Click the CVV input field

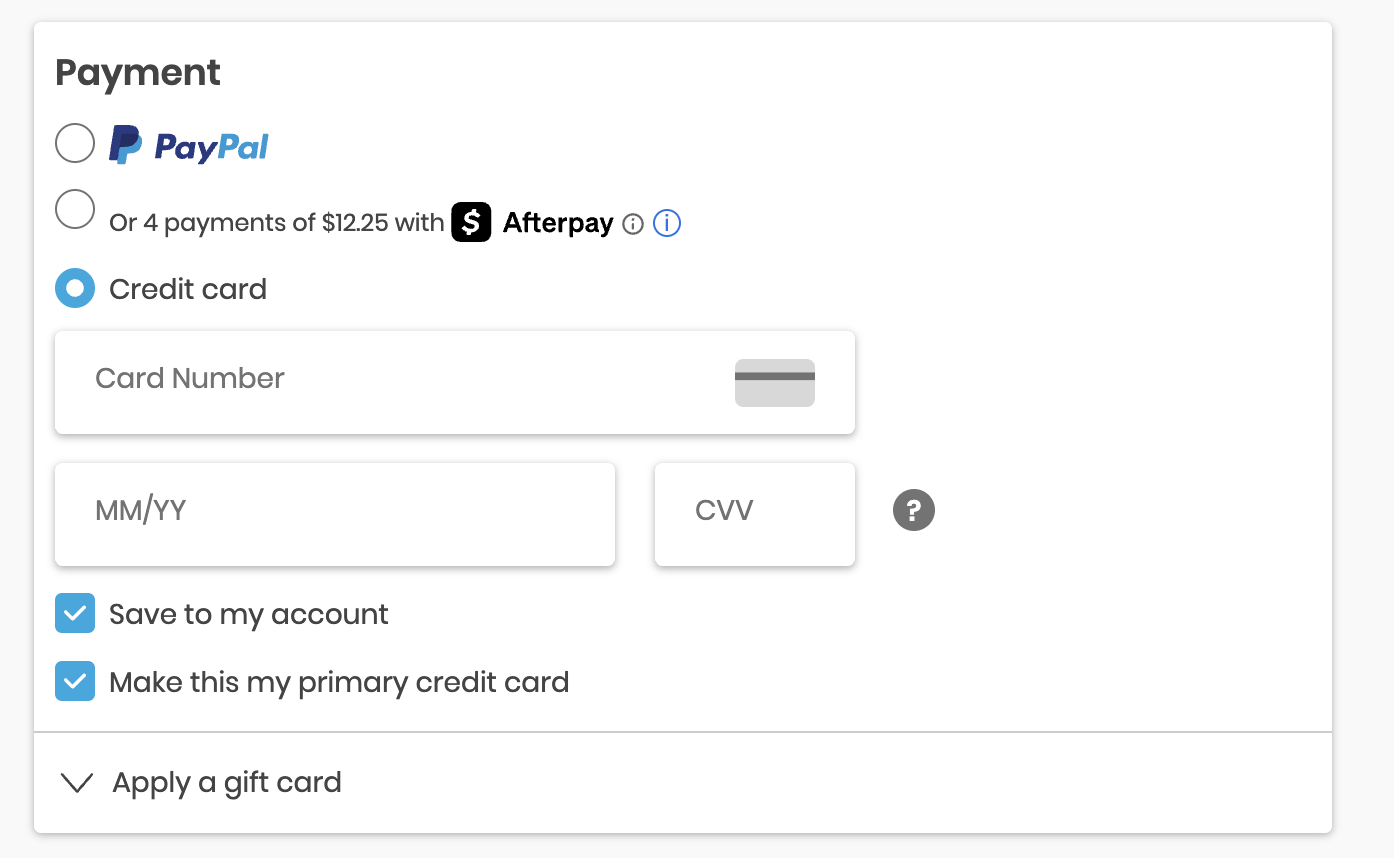click(x=754, y=513)
